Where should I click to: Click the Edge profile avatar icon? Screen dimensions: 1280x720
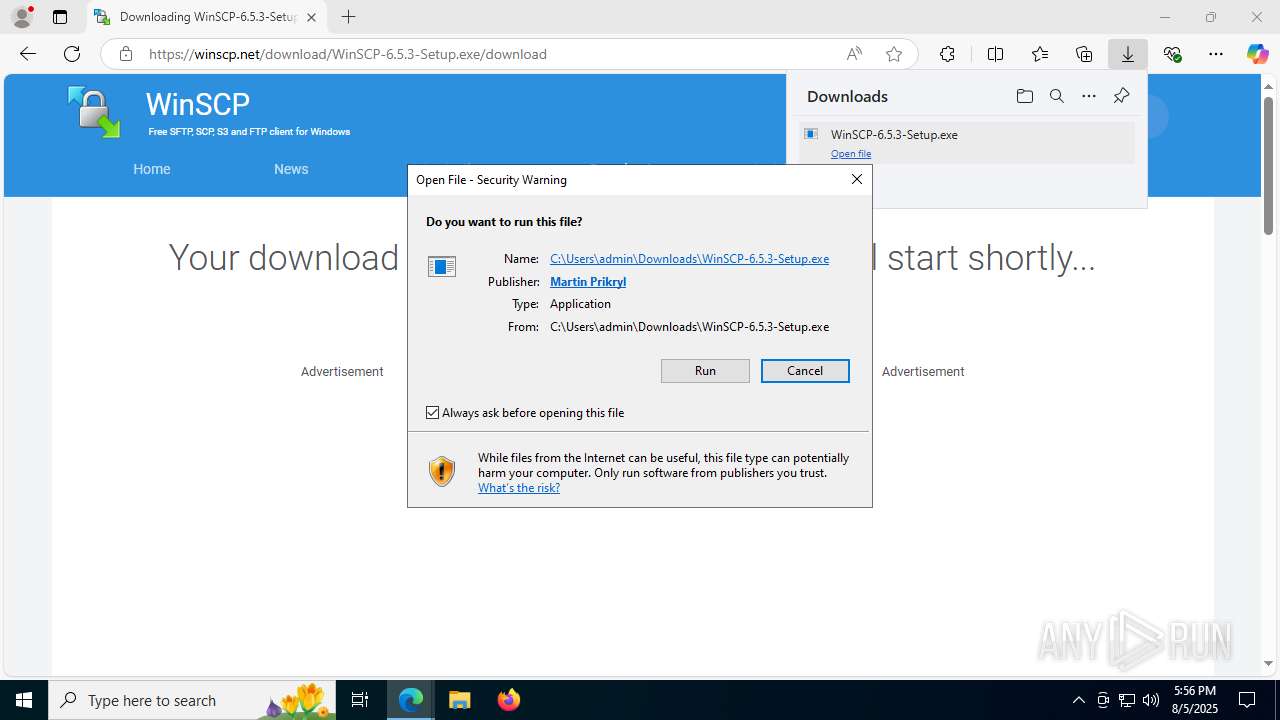click(x=22, y=17)
